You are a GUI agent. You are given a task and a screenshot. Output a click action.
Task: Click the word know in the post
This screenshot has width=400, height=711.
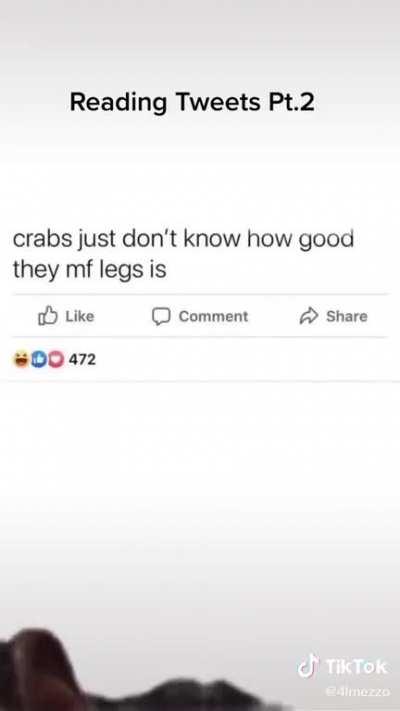tap(213, 239)
